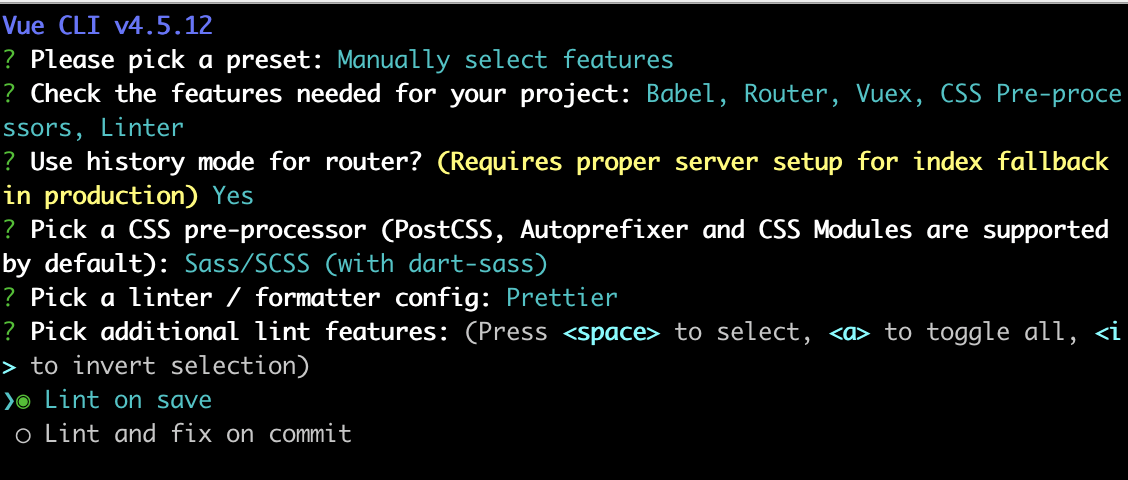Image resolution: width=1128 pixels, height=480 pixels.
Task: Click the Vue CLI v4.5.12 header text
Action: 108,26
